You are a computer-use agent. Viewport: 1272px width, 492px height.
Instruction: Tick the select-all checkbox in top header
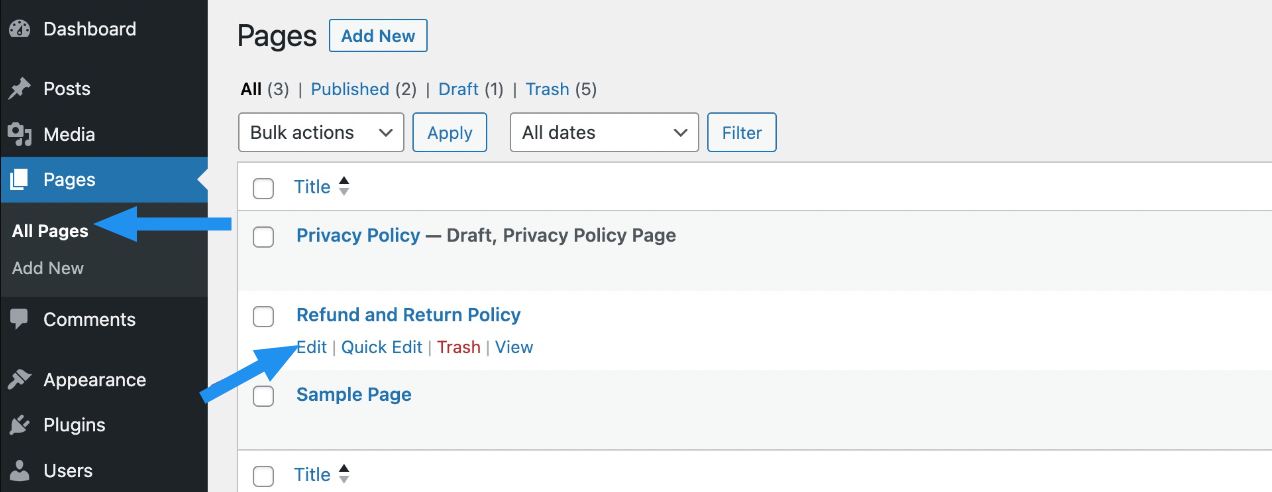[x=263, y=188]
